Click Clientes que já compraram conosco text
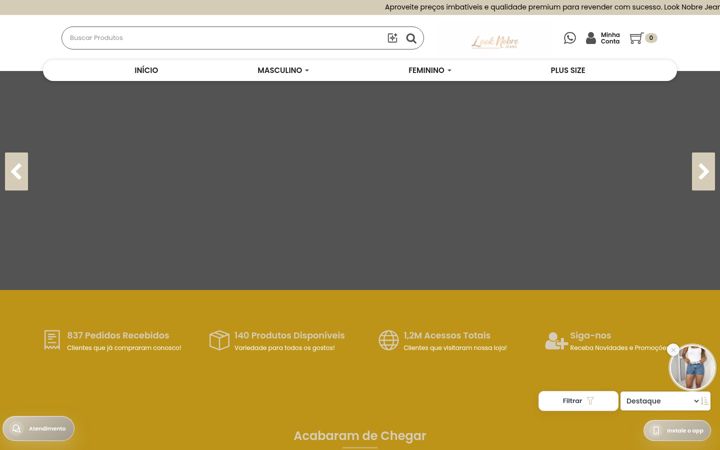The image size is (720, 450). [x=124, y=348]
